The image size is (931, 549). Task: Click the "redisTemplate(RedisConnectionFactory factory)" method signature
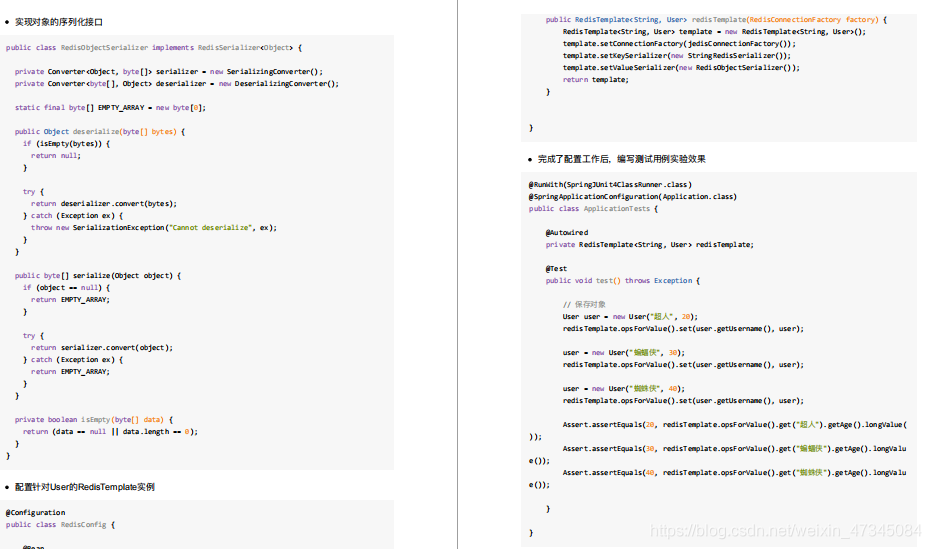(x=717, y=20)
